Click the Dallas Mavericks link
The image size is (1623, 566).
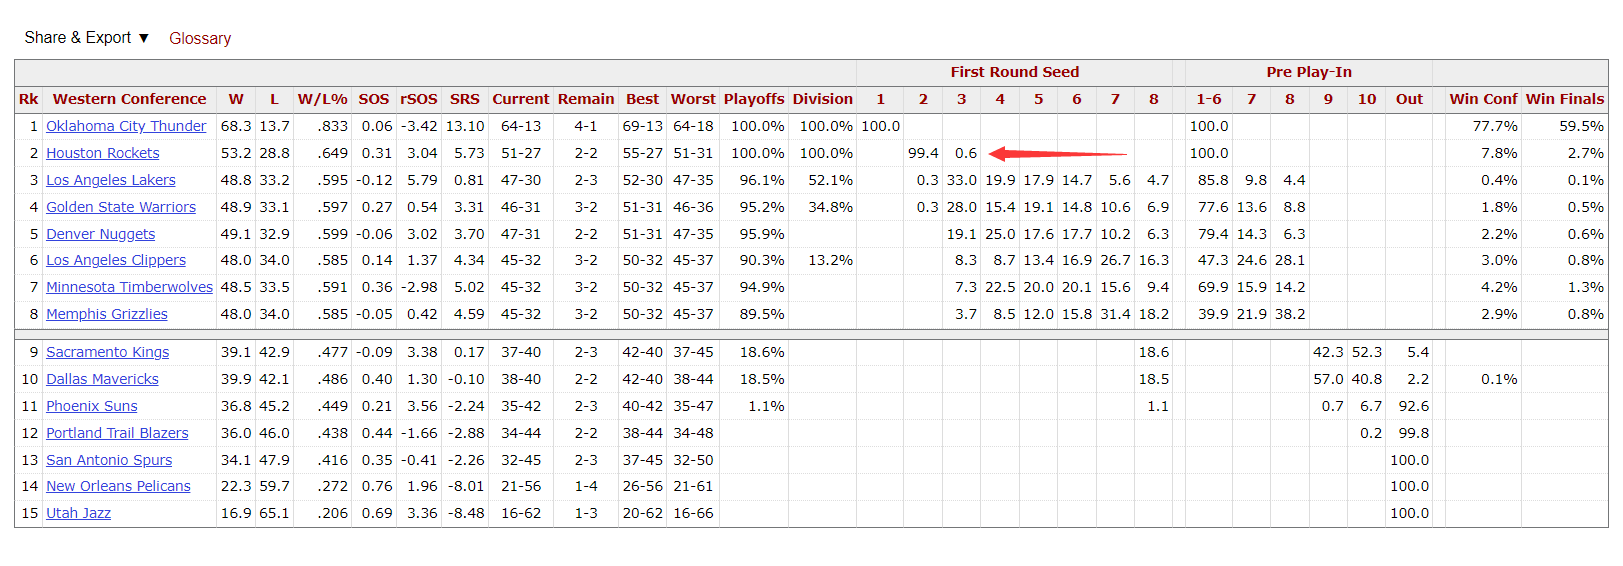point(102,379)
